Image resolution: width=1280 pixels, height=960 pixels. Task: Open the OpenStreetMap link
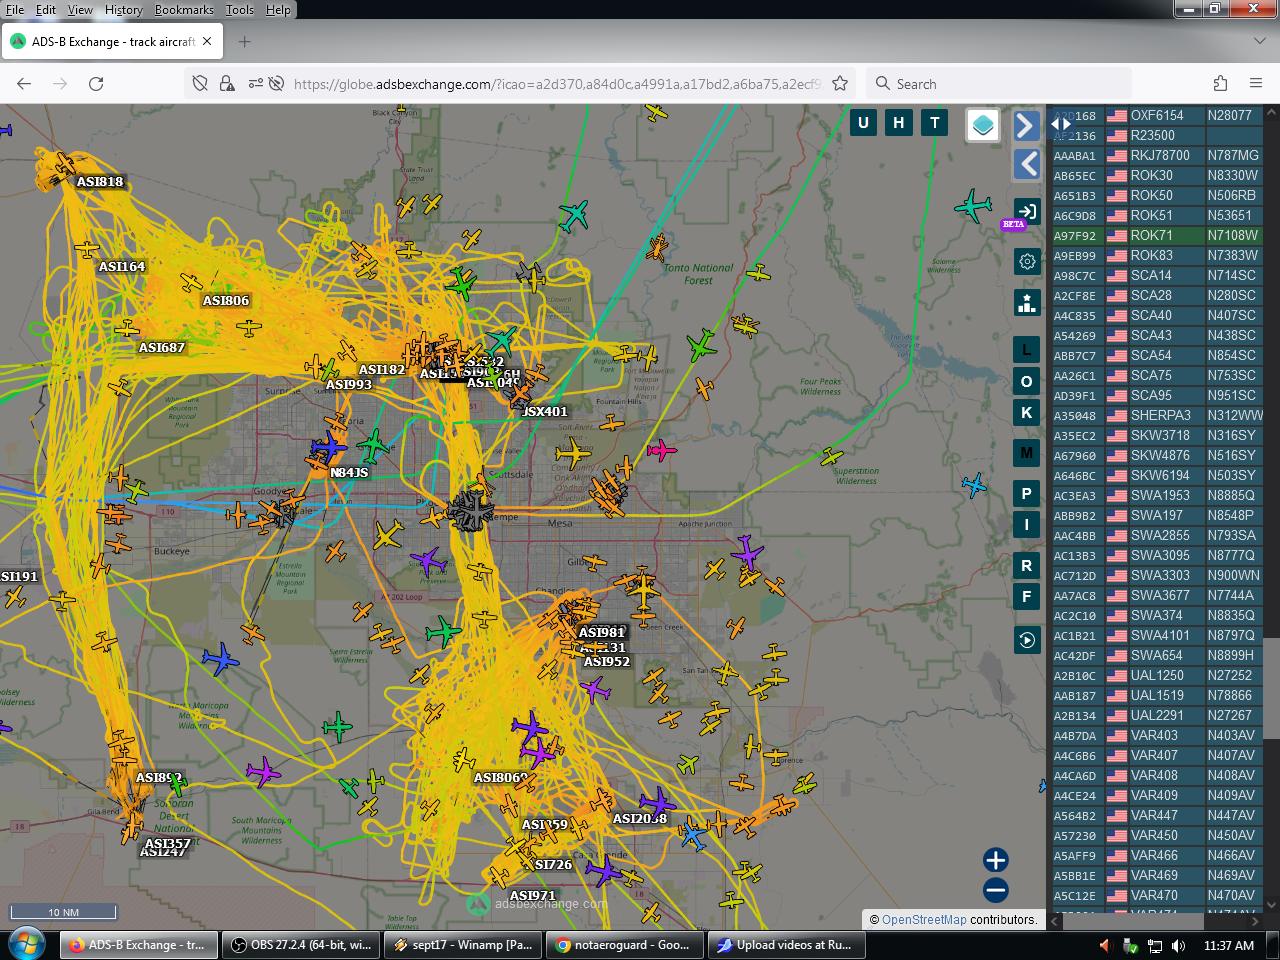924,920
